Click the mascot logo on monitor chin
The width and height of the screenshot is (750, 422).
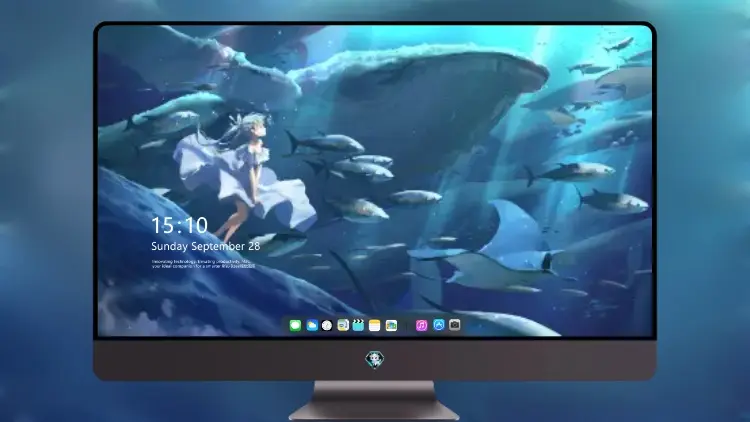click(375, 359)
